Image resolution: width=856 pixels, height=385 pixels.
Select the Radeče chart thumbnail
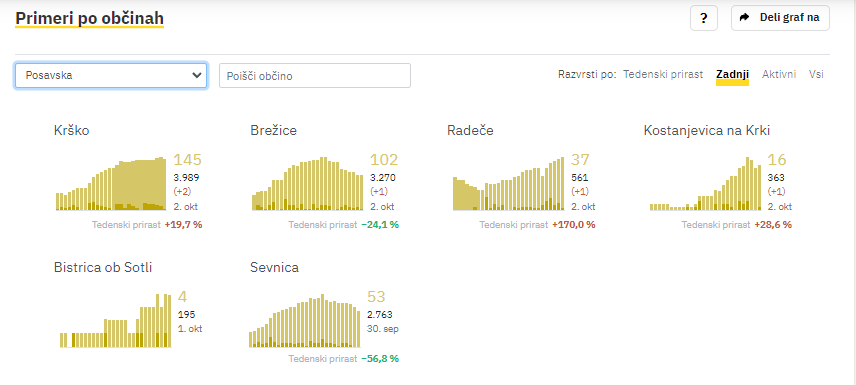coord(508,183)
